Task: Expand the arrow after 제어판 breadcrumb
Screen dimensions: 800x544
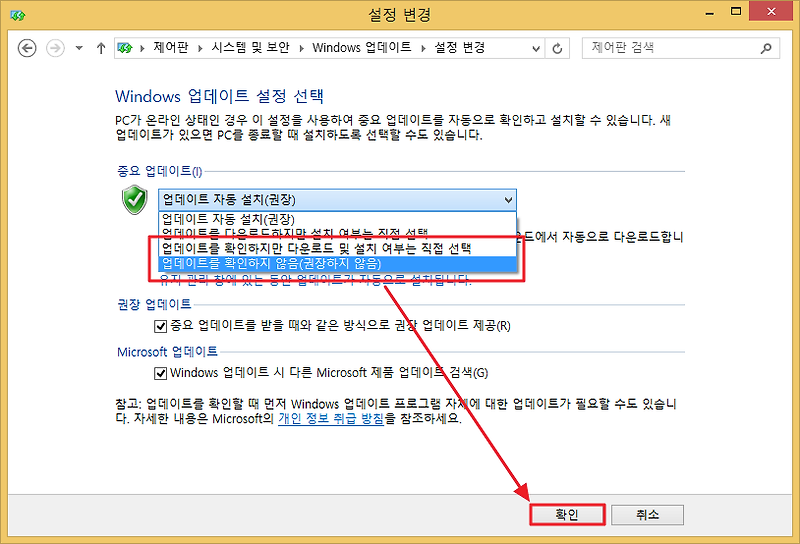Action: tap(200, 48)
